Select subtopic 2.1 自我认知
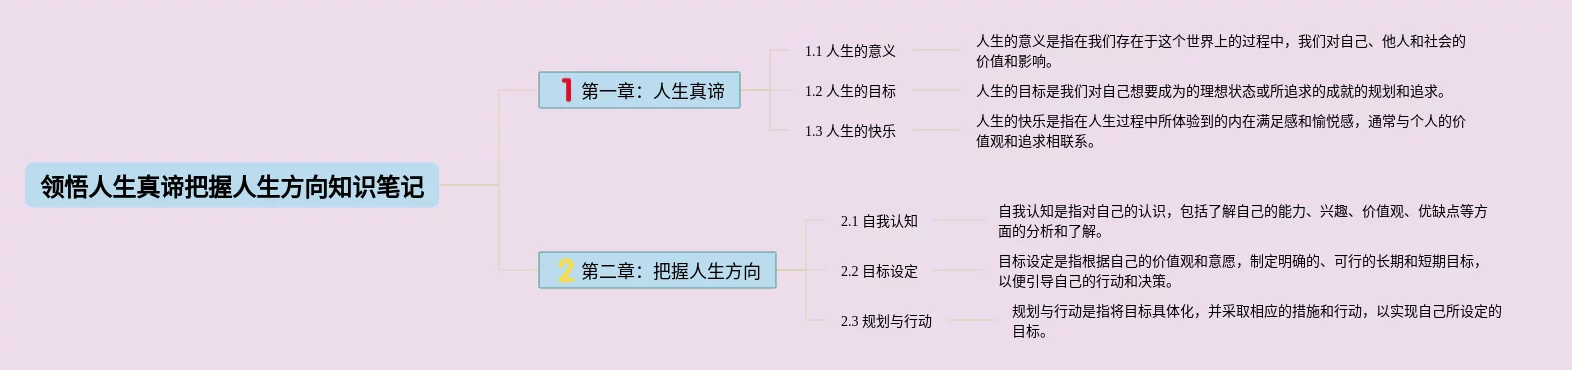Viewport: 1572px width, 370px height. tap(879, 221)
